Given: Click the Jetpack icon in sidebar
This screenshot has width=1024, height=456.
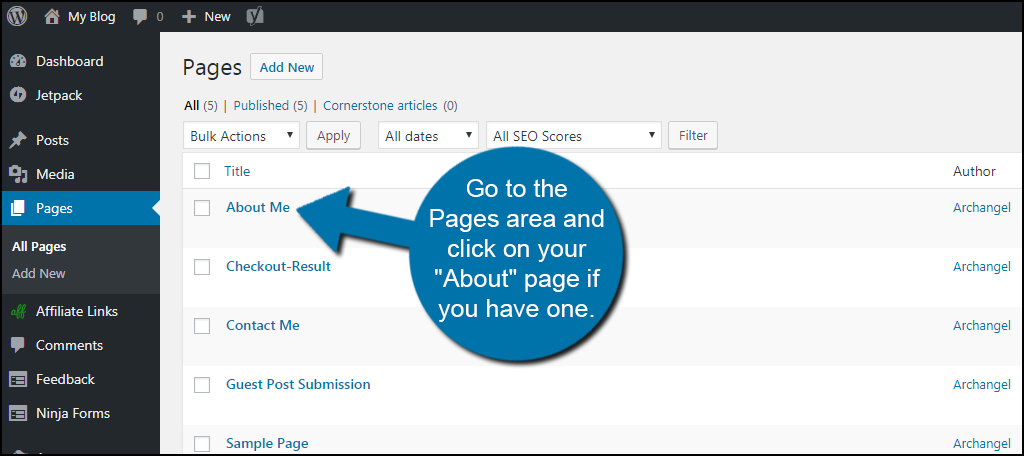Looking at the screenshot, I should [x=18, y=95].
